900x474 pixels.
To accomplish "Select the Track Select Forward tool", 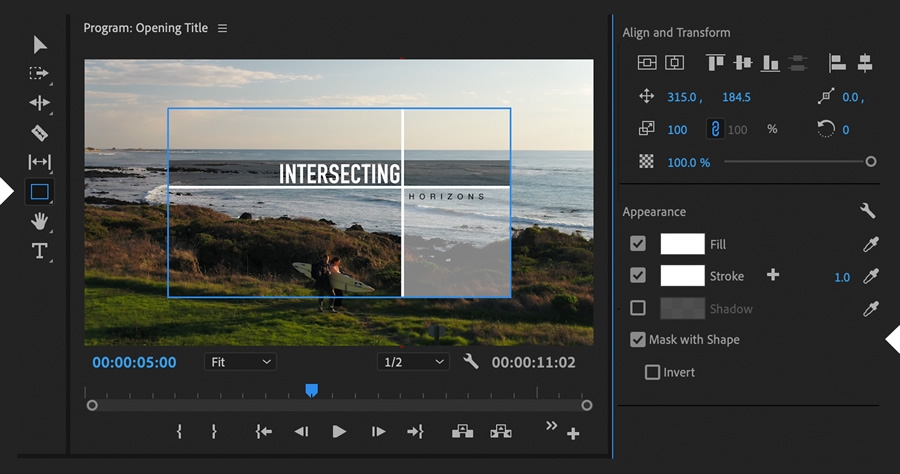I will point(39,73).
